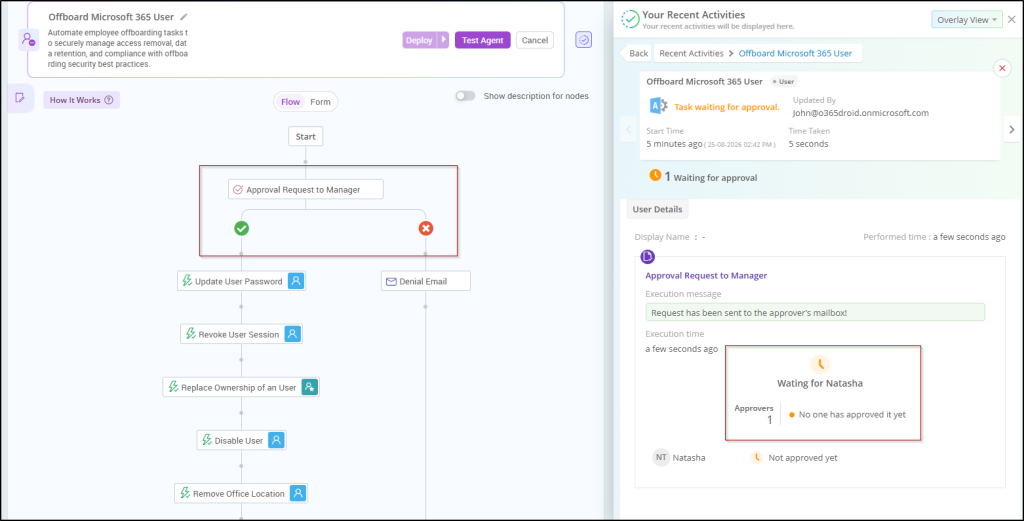Screen dimensions: 1024x521
Task: Open the How It Works help
Action: click(x=82, y=100)
